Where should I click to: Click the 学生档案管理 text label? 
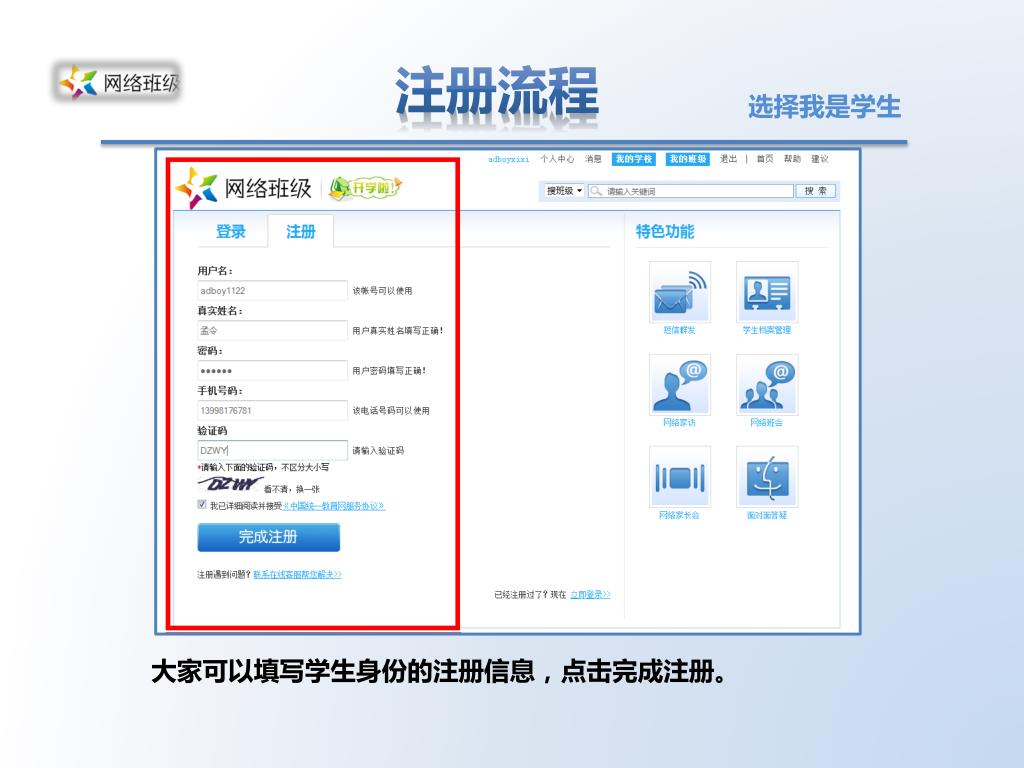pyautogui.click(x=767, y=330)
